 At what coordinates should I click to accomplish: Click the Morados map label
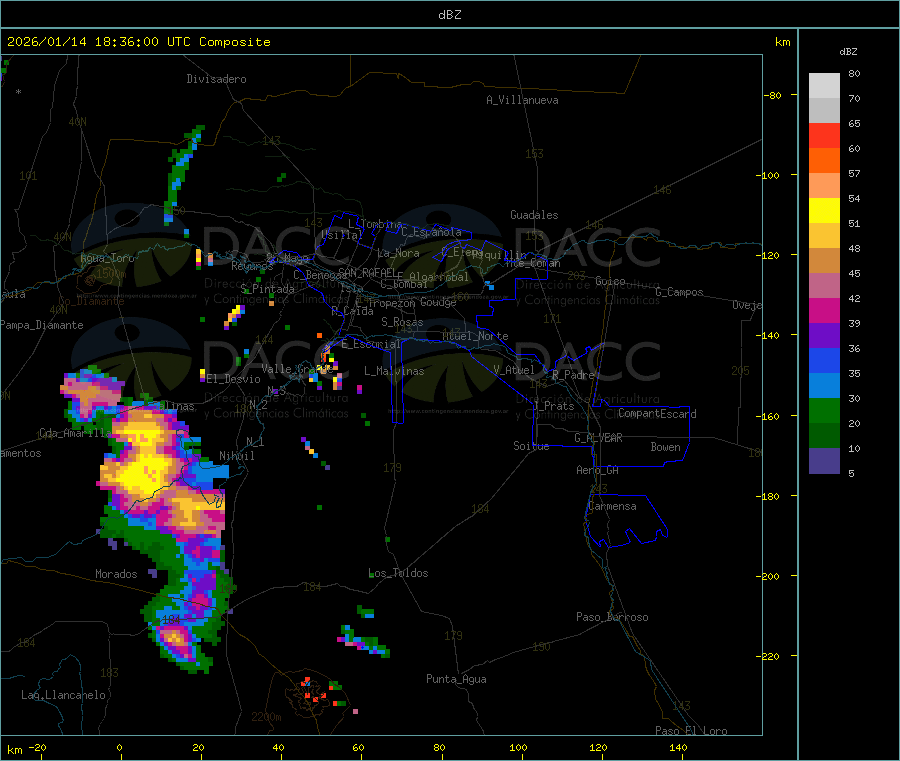pyautogui.click(x=117, y=574)
